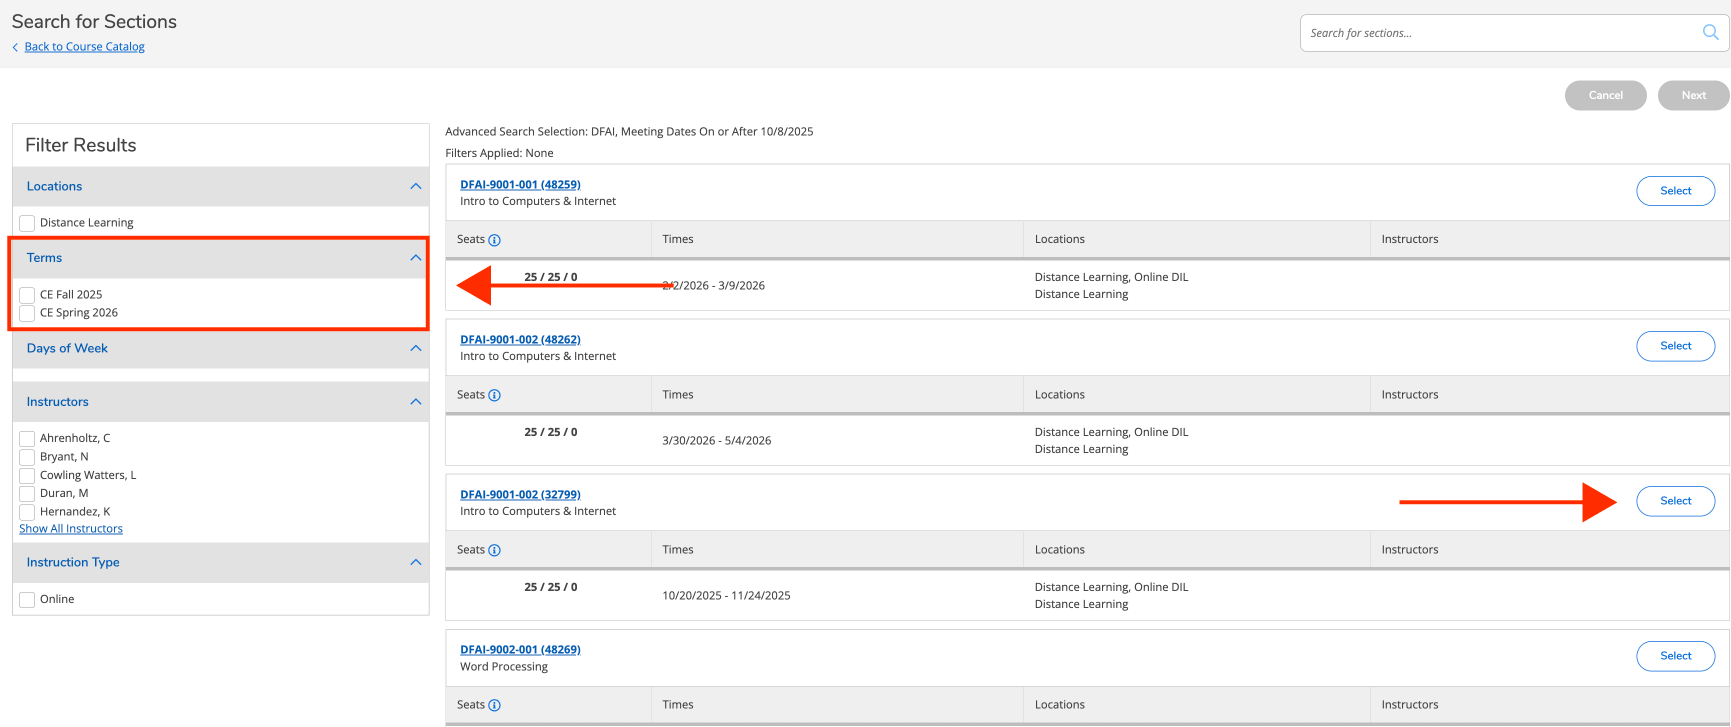Image resolution: width=1731 pixels, height=727 pixels.
Task: Collapse the Locations filter section
Action: [x=416, y=186]
